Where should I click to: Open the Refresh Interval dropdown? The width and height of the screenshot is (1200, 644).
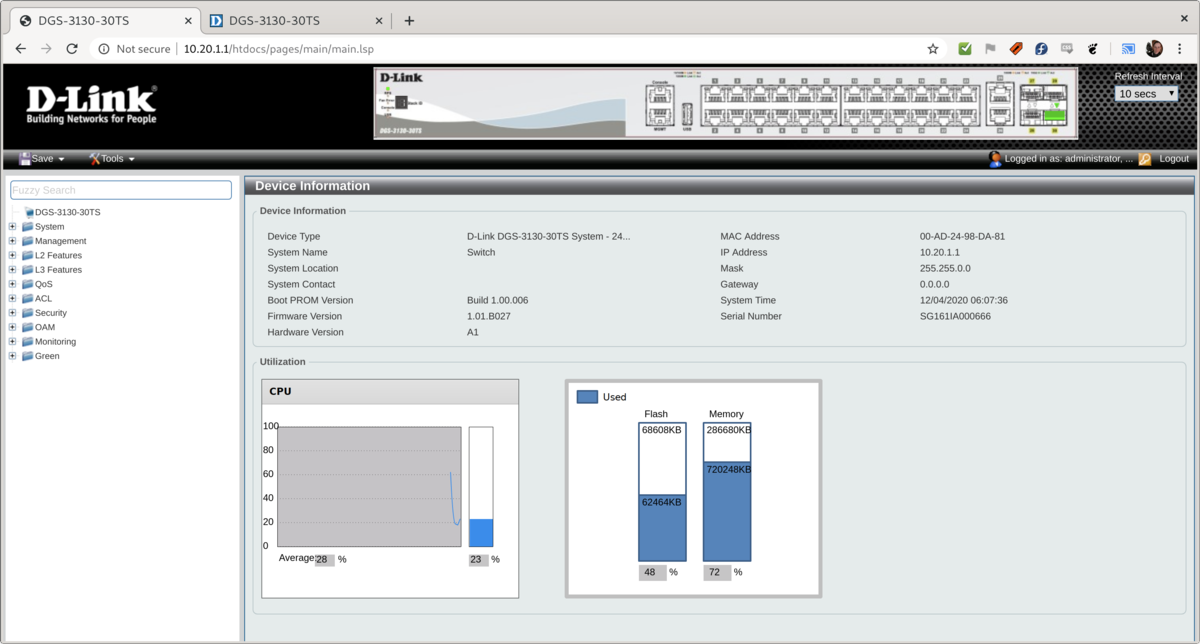click(1146, 94)
